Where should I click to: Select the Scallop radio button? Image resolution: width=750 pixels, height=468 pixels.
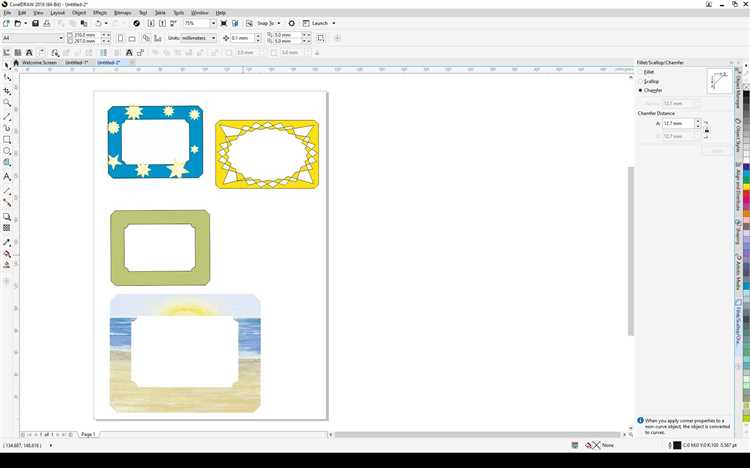[x=641, y=81]
